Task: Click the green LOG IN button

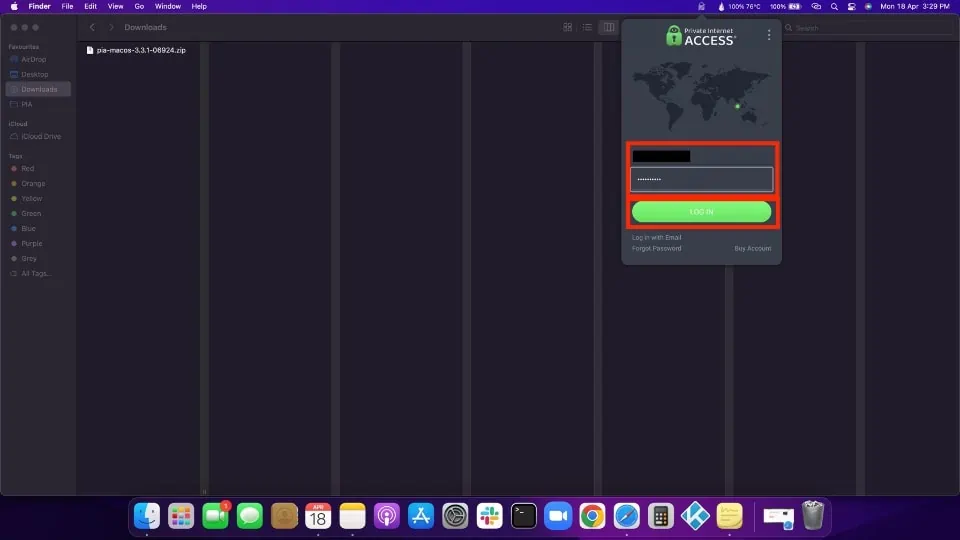Action: click(x=701, y=212)
